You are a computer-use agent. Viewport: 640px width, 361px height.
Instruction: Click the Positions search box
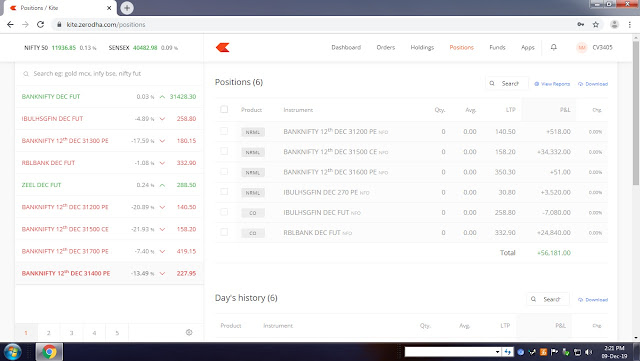[507, 83]
